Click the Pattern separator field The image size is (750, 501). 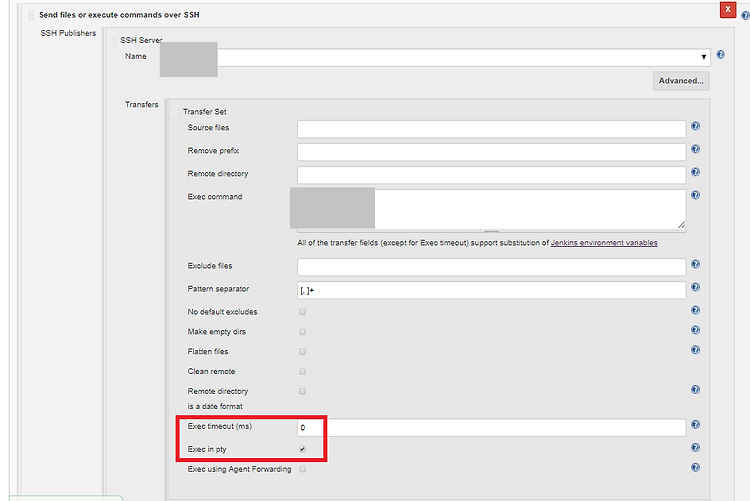[x=491, y=290]
